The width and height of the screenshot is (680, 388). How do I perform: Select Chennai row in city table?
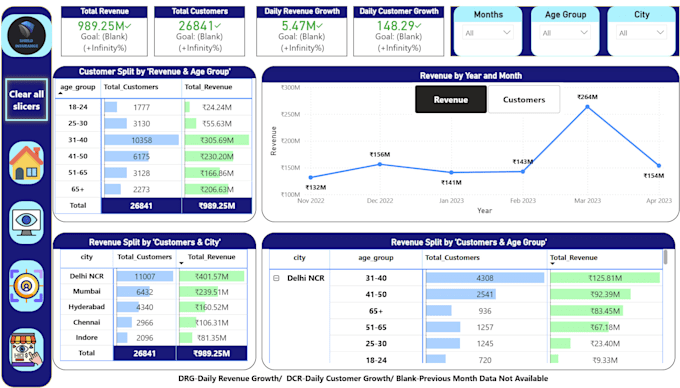pos(87,323)
